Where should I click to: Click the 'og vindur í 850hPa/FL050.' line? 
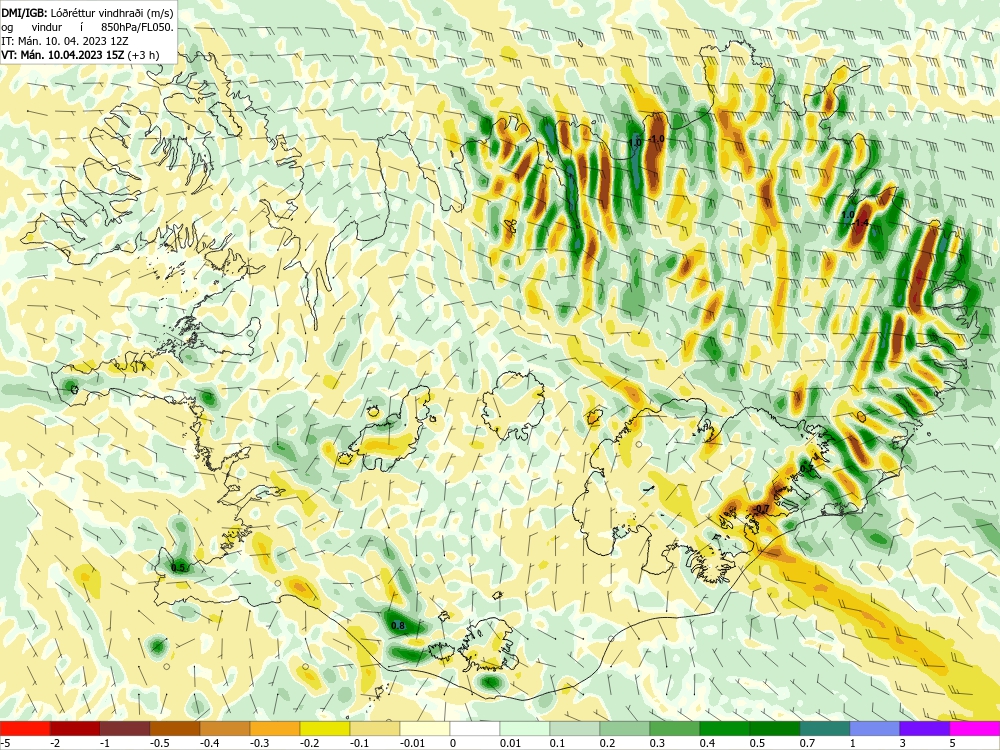click(x=87, y=27)
